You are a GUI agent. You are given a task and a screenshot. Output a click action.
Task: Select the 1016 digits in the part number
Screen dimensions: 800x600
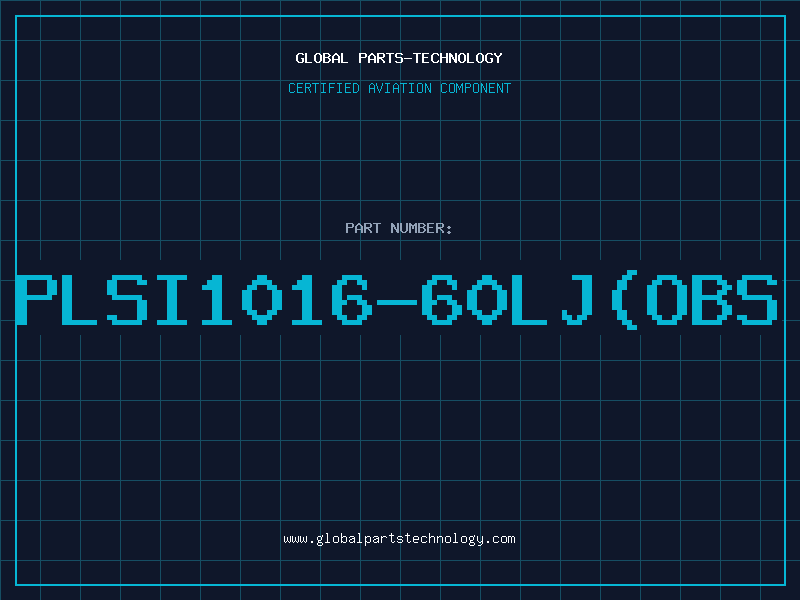(287, 299)
